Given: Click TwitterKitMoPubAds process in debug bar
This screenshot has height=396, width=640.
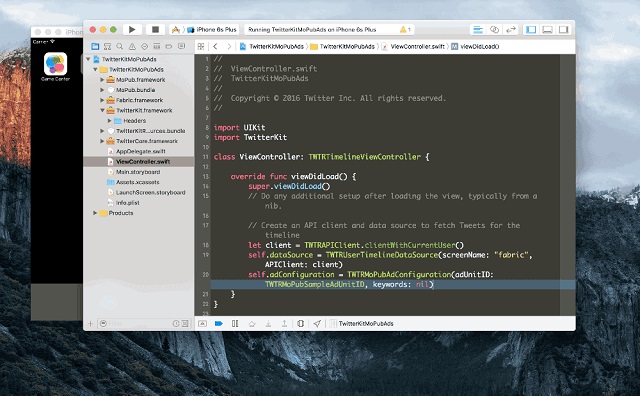Looking at the screenshot, I should 362,324.
